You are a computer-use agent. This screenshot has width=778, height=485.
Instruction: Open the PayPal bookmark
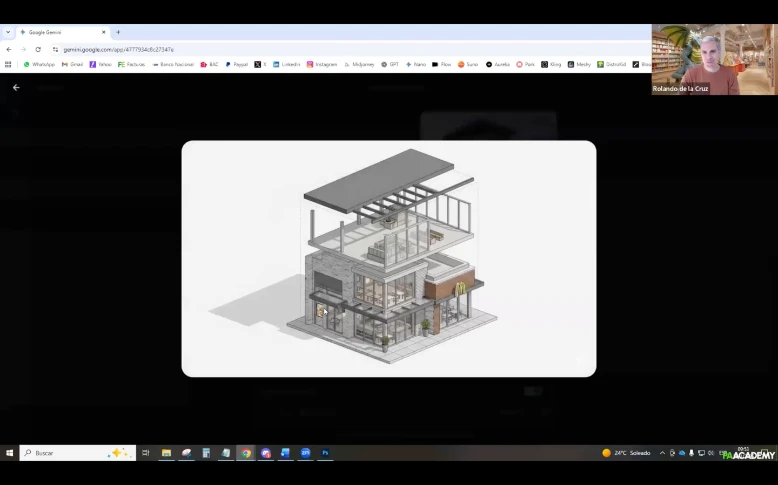point(236,64)
